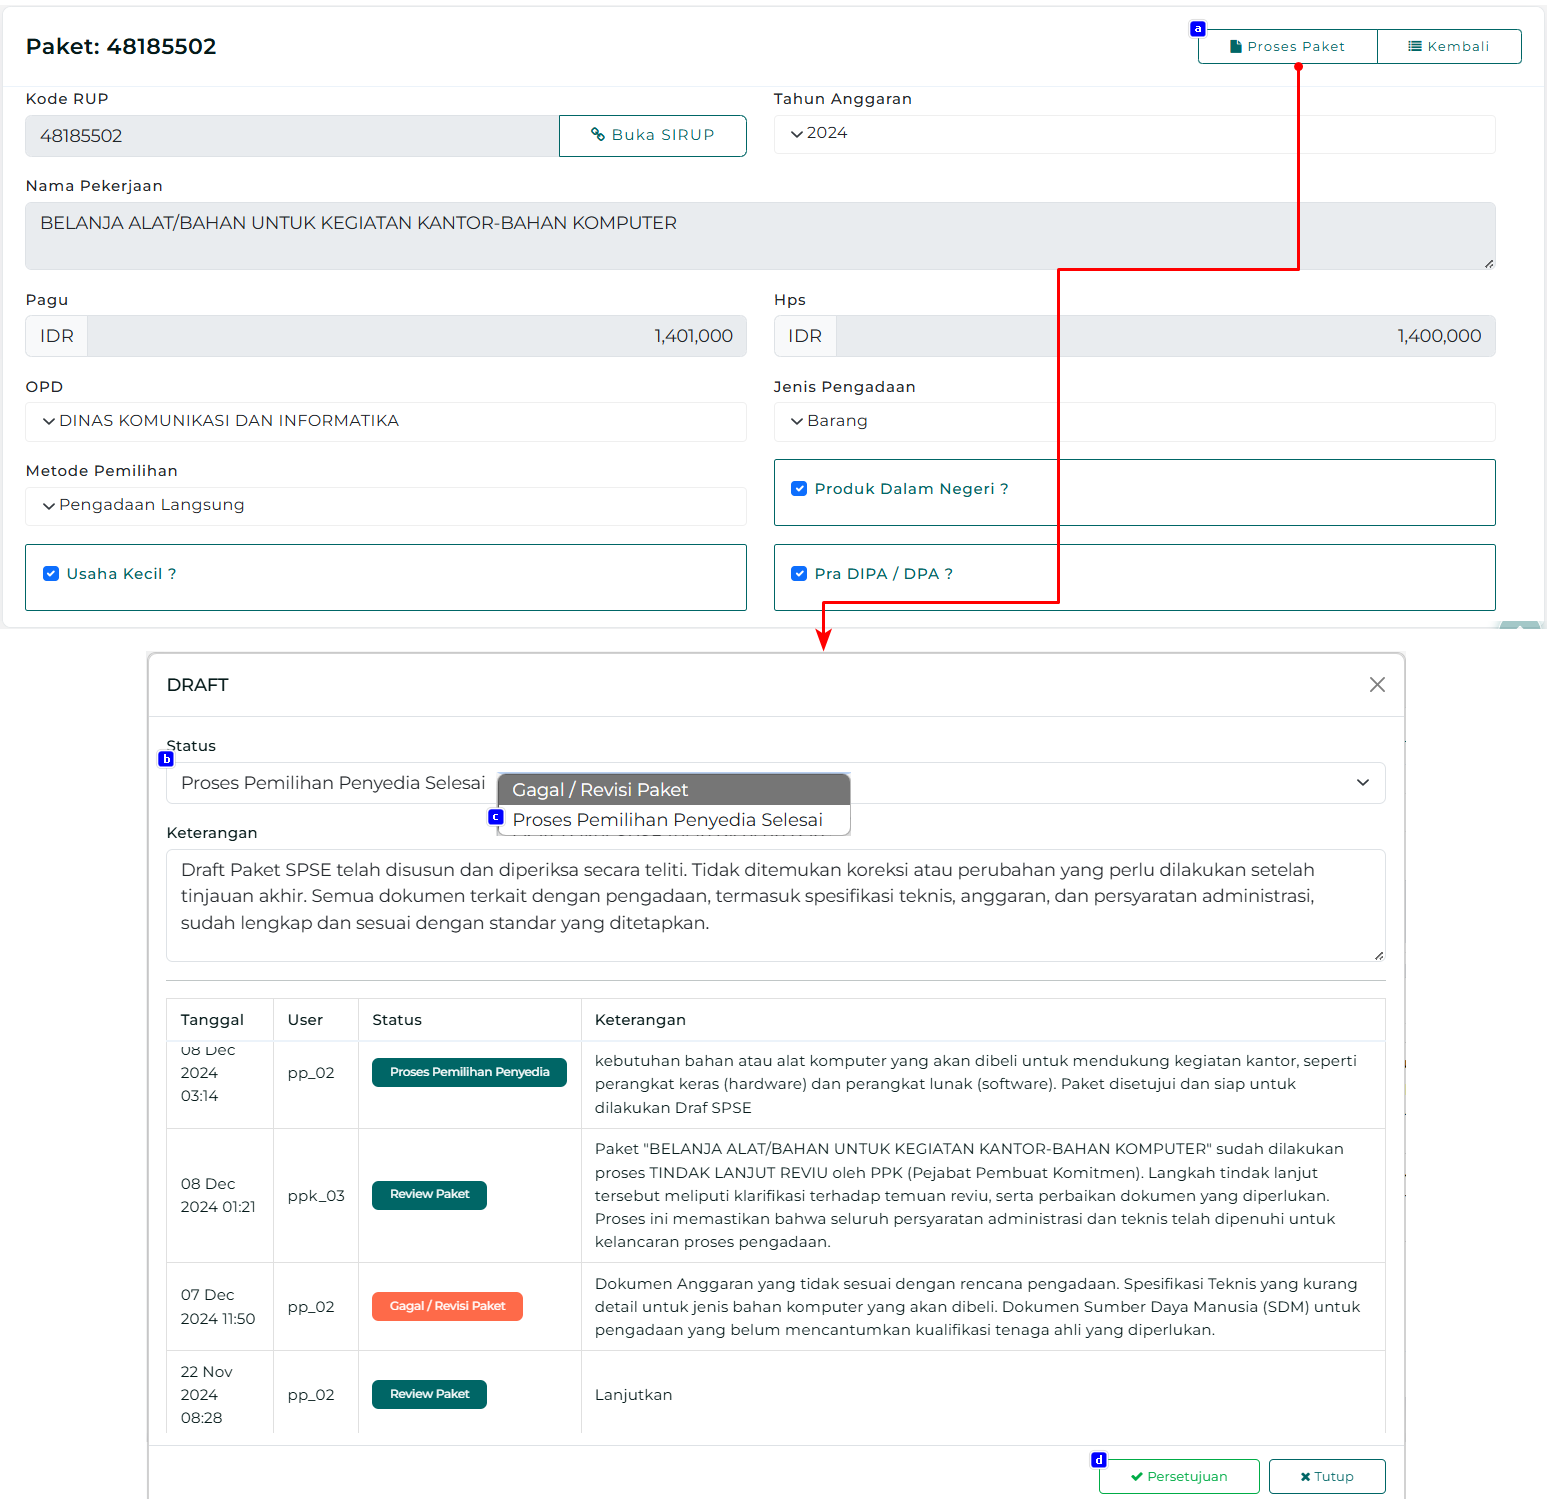The width and height of the screenshot is (1547, 1499).
Task: Open the Buka SIRUP link
Action: (x=652, y=135)
